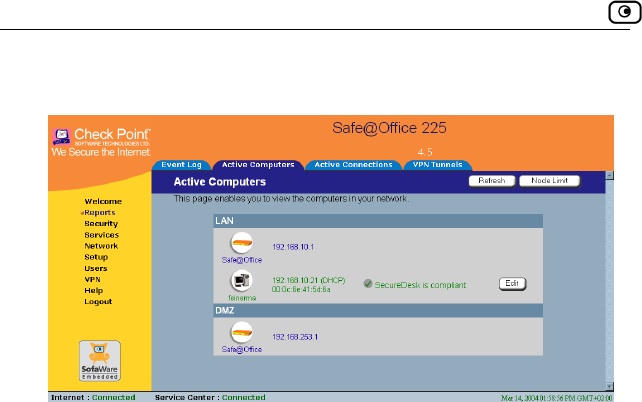Click the Safe@Office 225 title
Viewport: 642px width, 402px height.
pos(389,128)
